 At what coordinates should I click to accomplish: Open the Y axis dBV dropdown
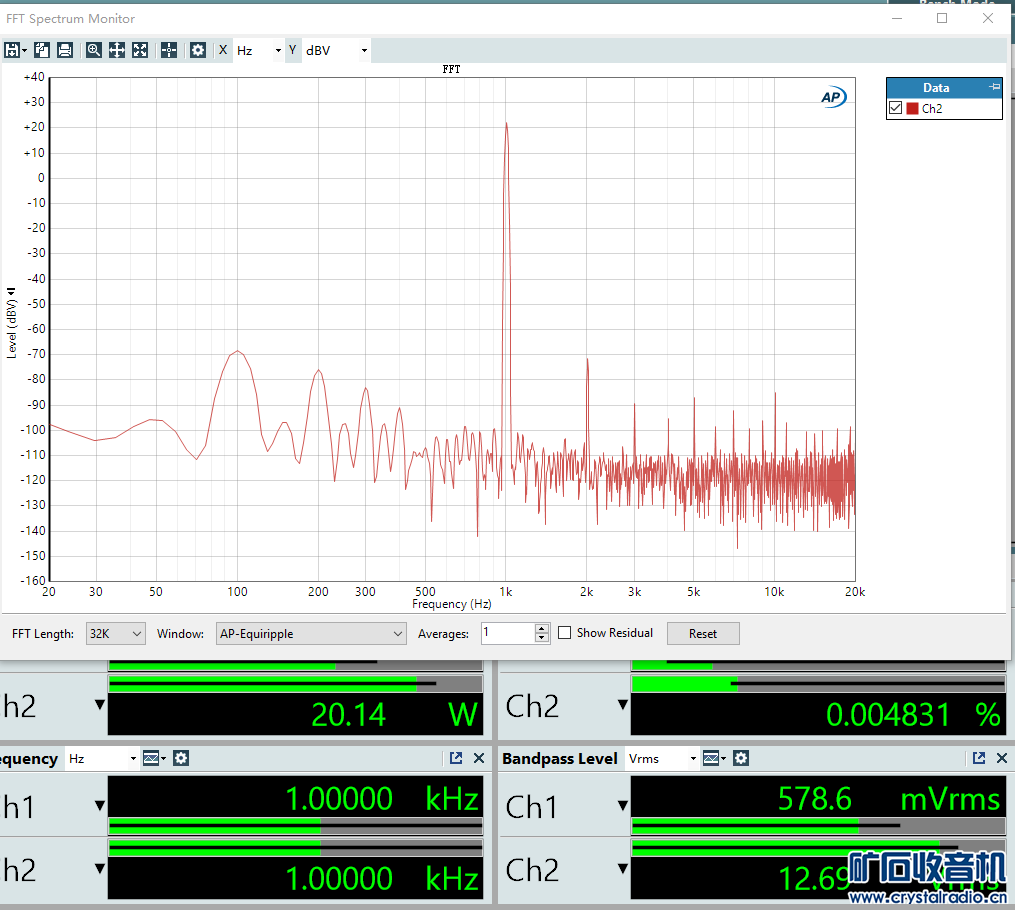point(336,50)
